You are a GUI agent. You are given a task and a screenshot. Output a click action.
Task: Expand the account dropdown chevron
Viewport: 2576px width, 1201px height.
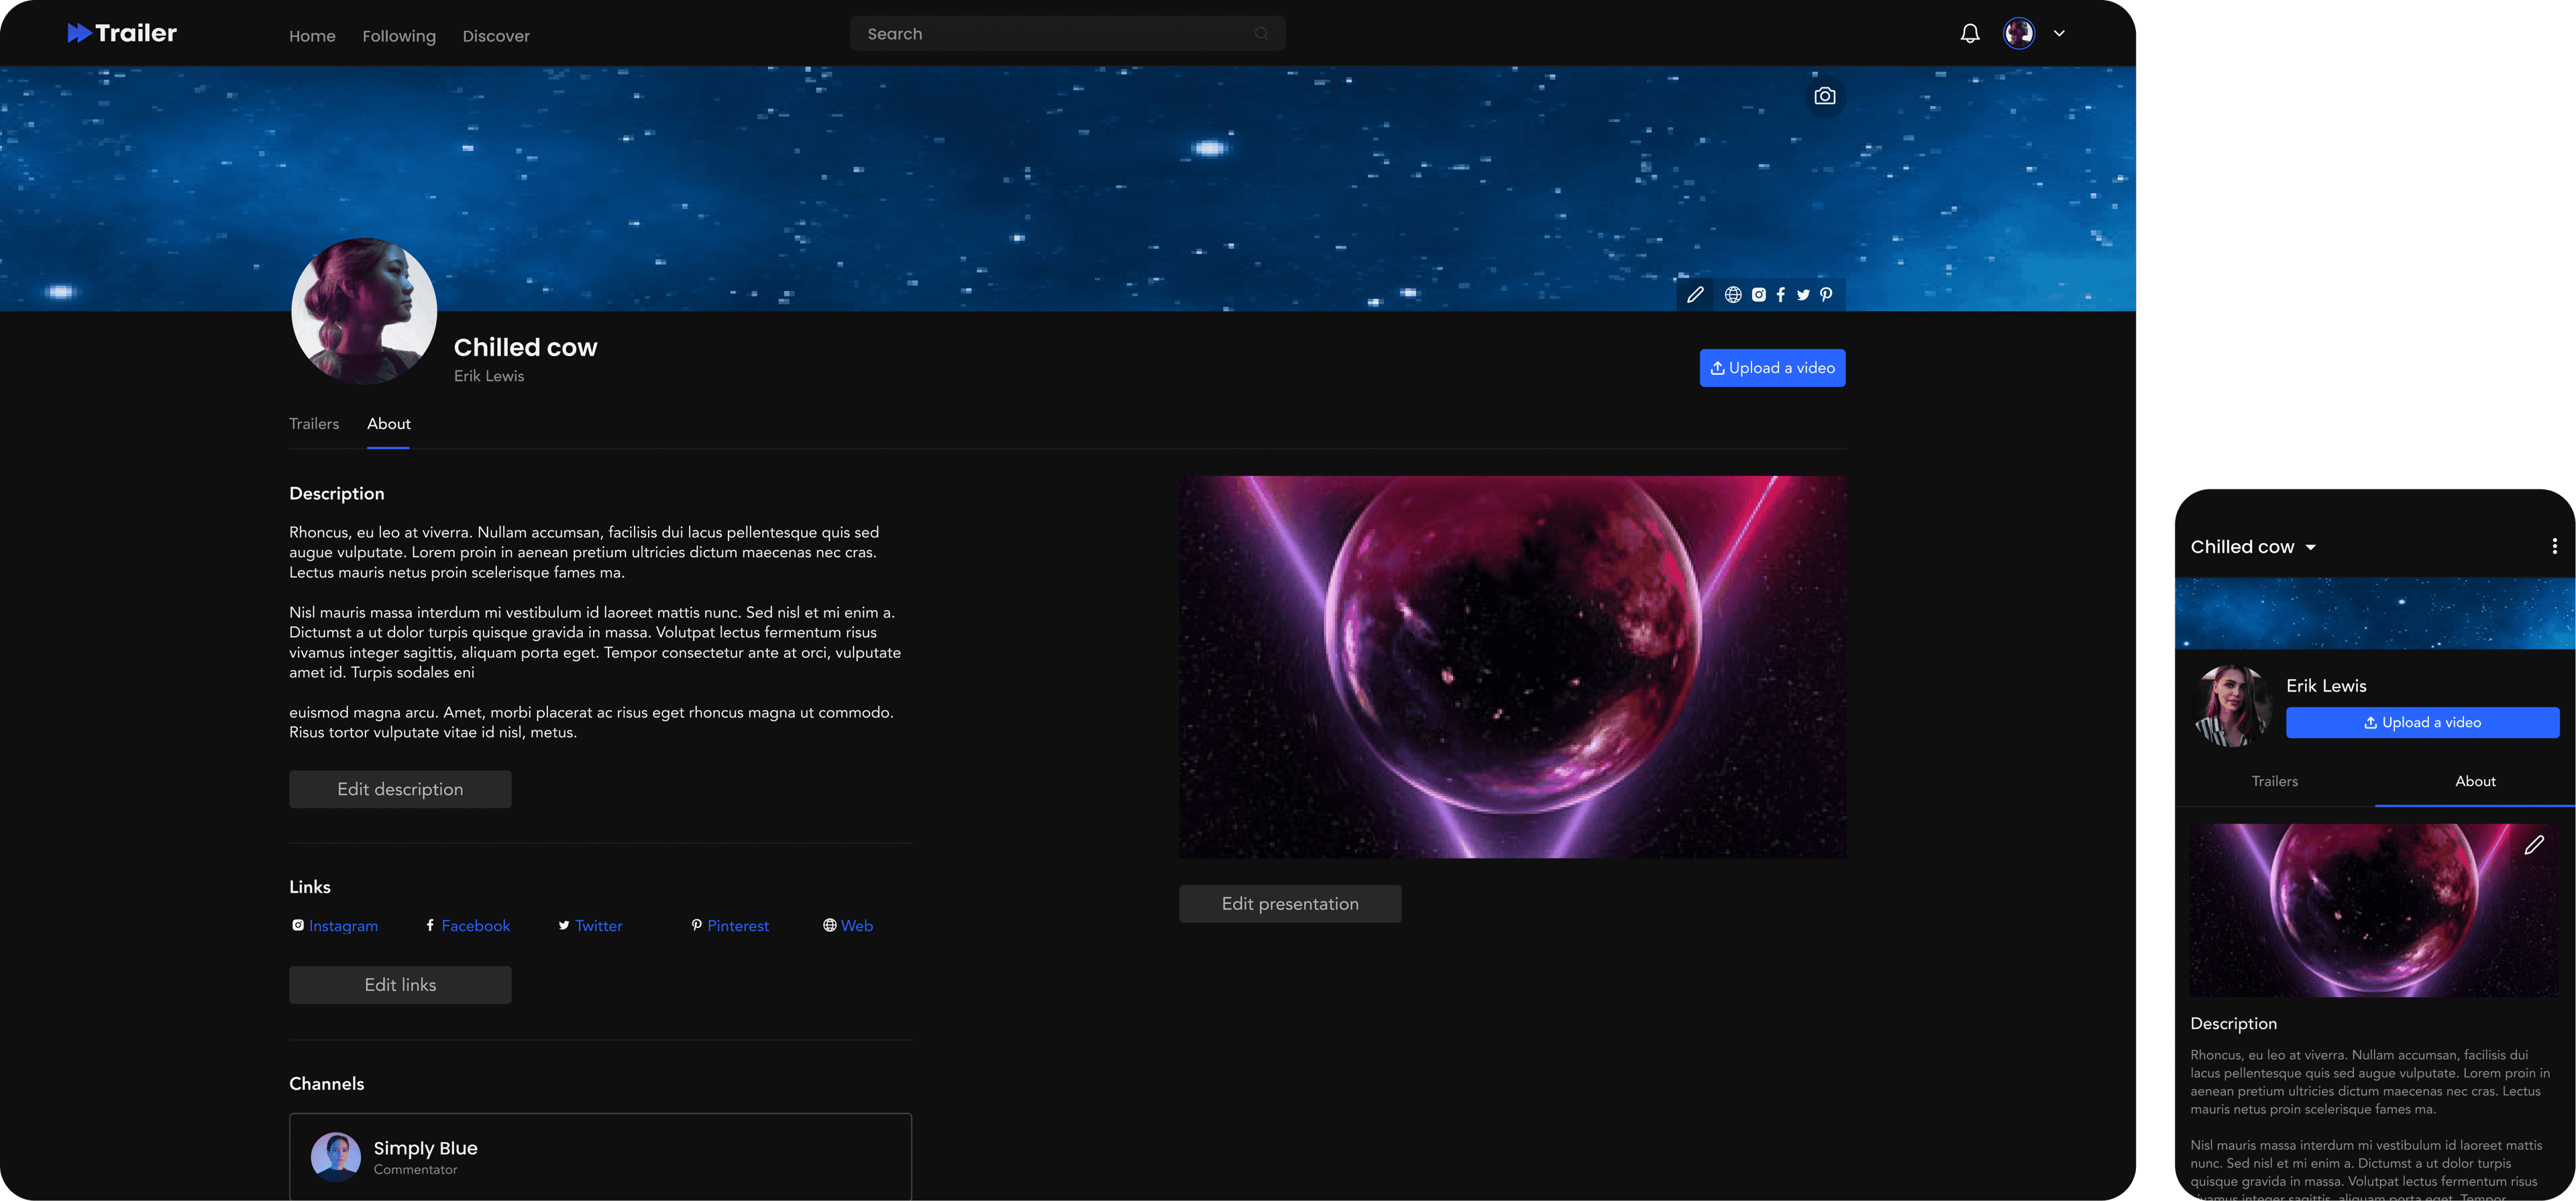pos(2059,33)
